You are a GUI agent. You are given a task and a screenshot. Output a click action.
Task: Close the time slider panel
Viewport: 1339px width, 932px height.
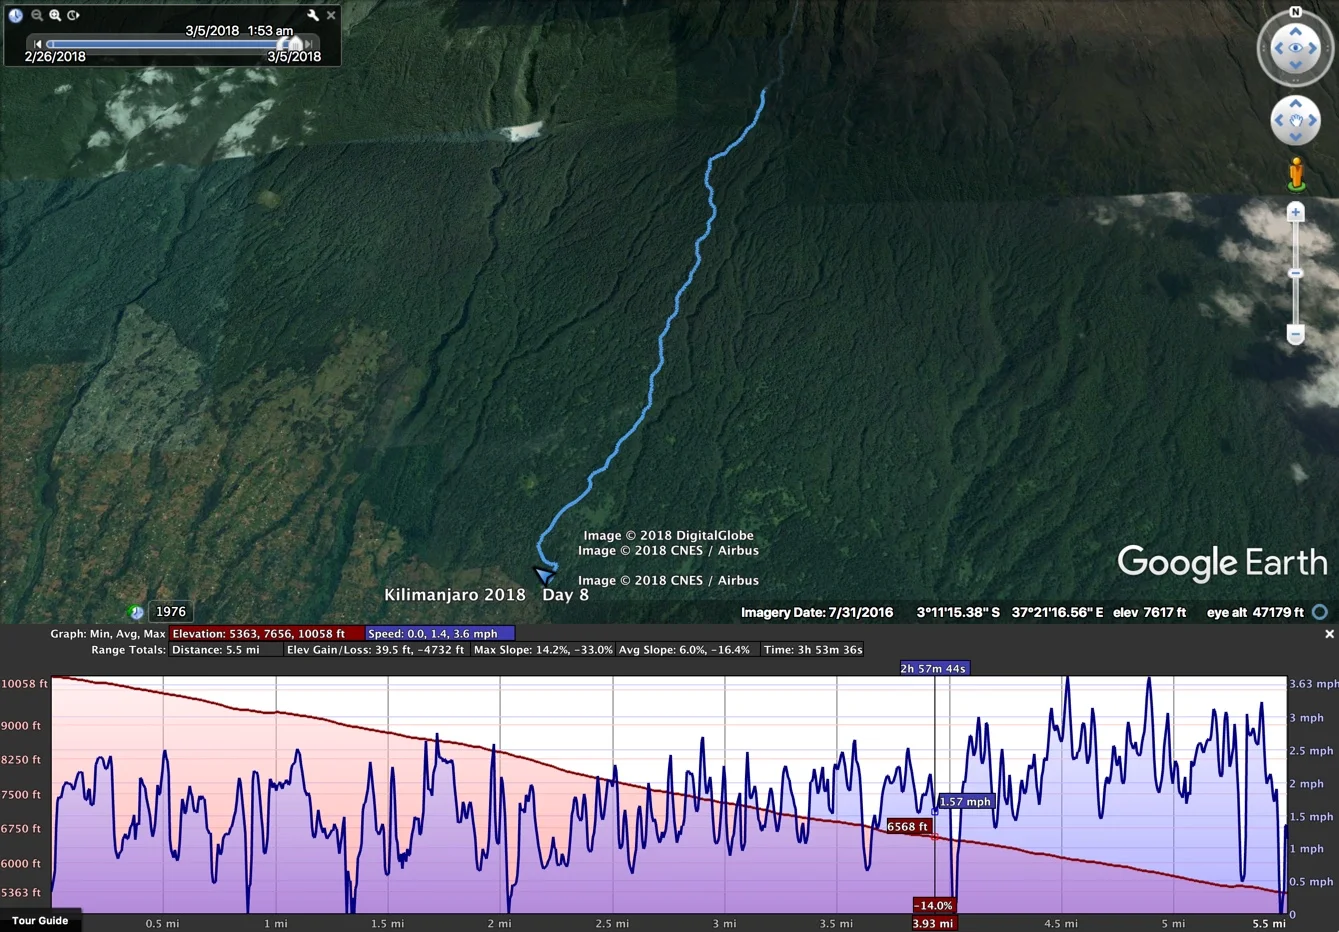click(331, 15)
